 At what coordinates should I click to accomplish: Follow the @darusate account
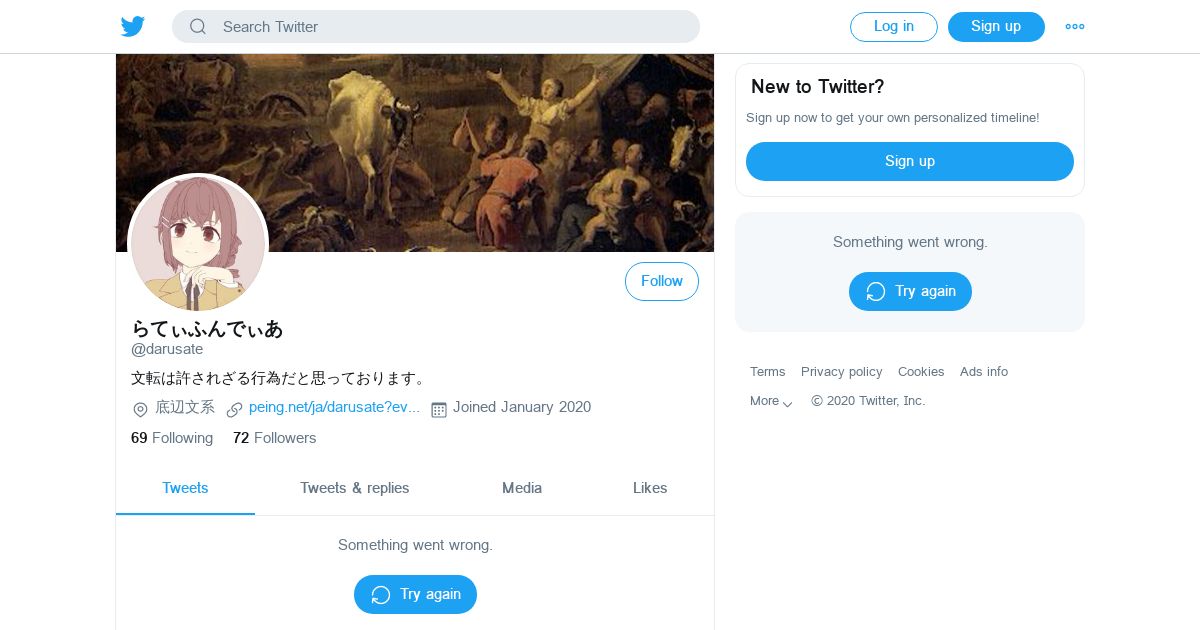(662, 281)
